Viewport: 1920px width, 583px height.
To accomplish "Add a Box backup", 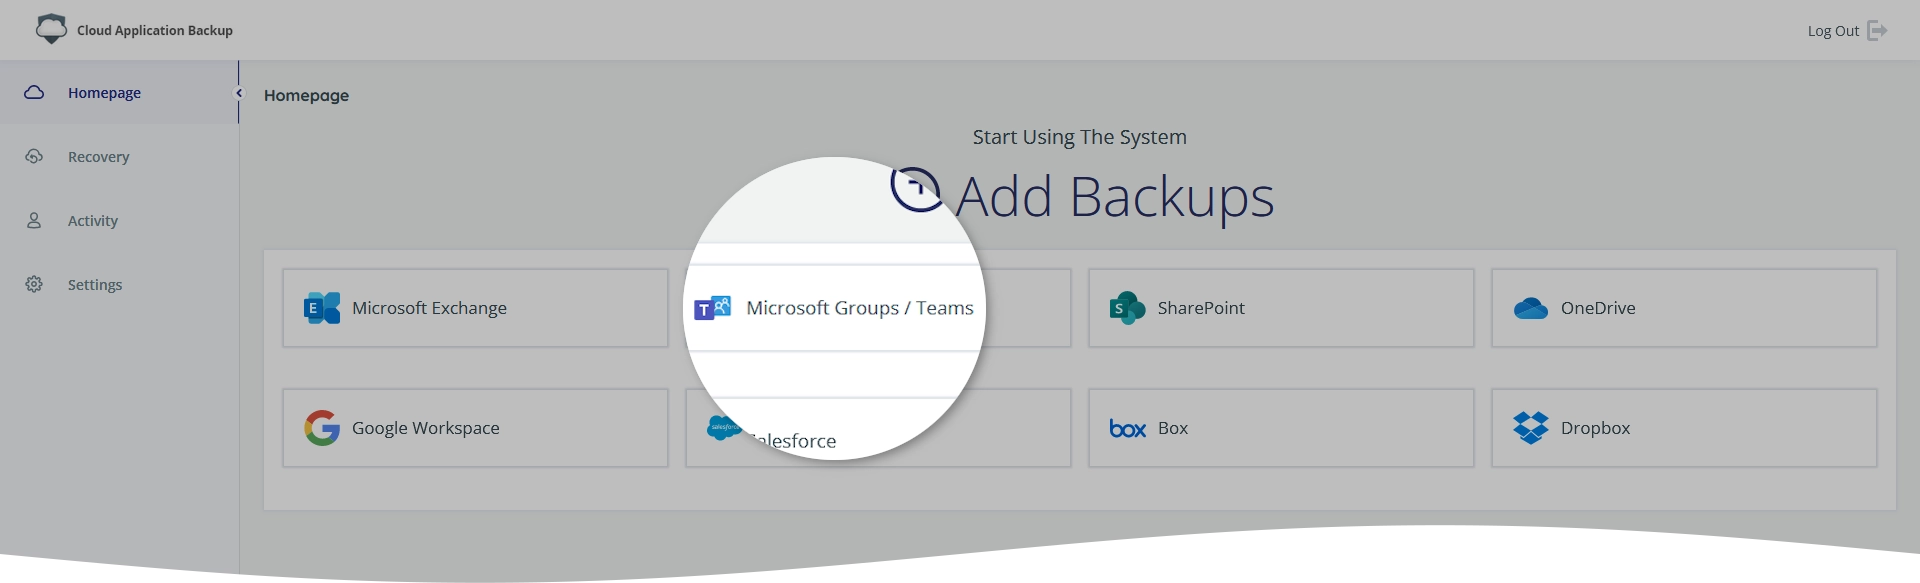I will [1281, 428].
